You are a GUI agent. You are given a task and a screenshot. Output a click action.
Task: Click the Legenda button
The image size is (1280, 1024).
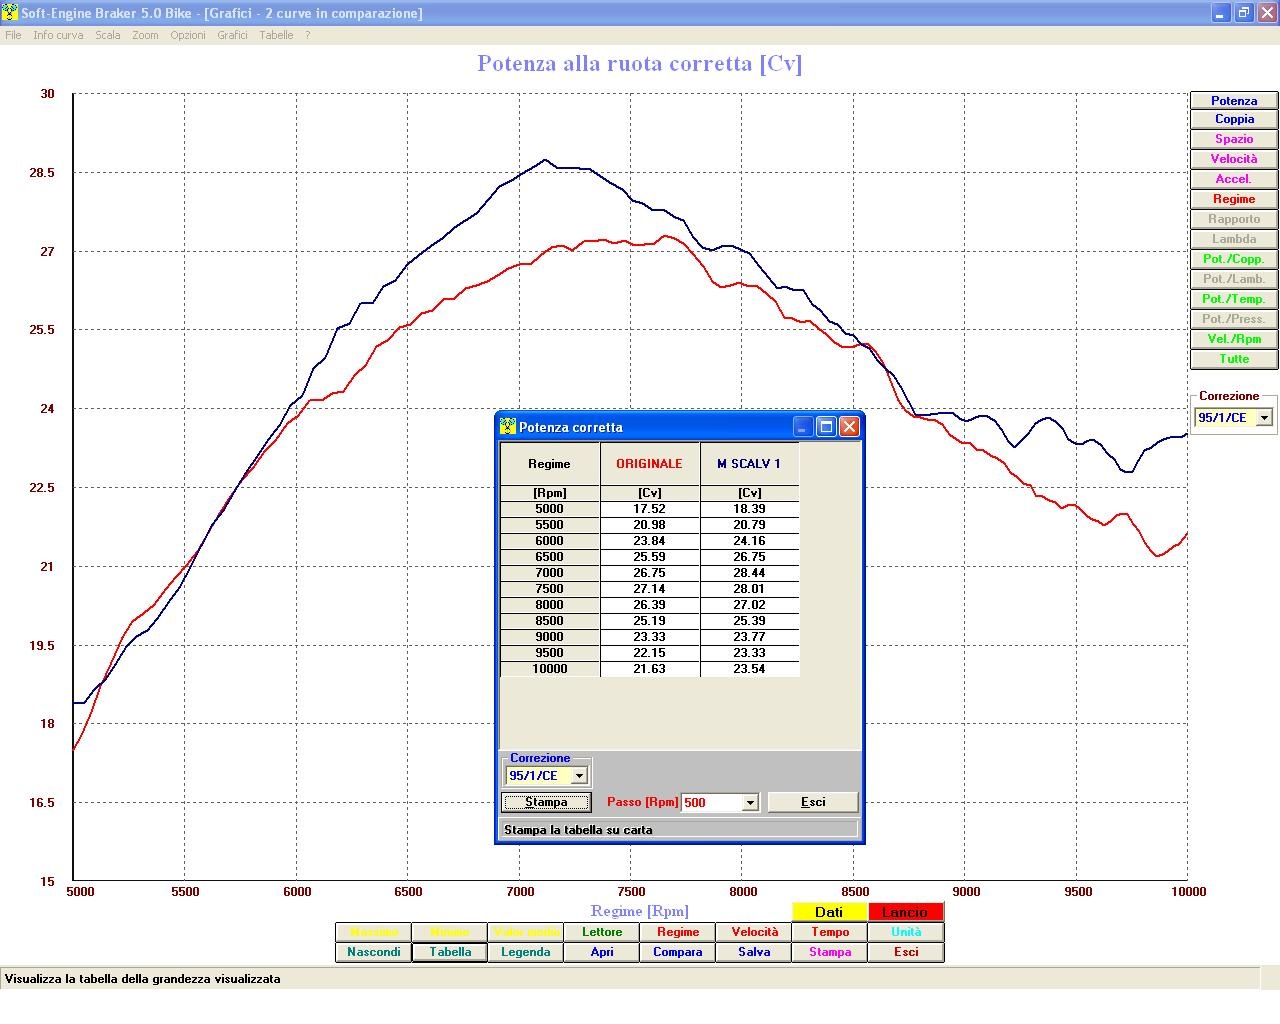pos(526,952)
